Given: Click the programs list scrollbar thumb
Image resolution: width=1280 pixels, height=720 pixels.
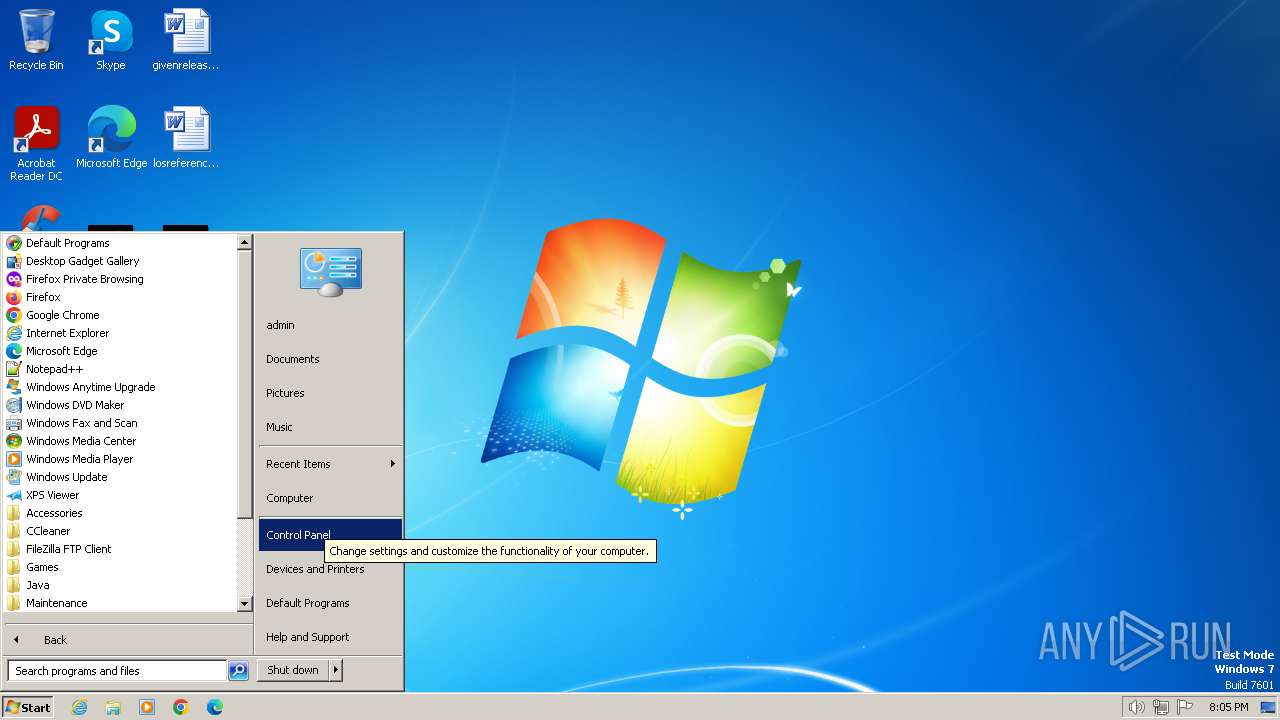Looking at the screenshot, I should [x=244, y=384].
